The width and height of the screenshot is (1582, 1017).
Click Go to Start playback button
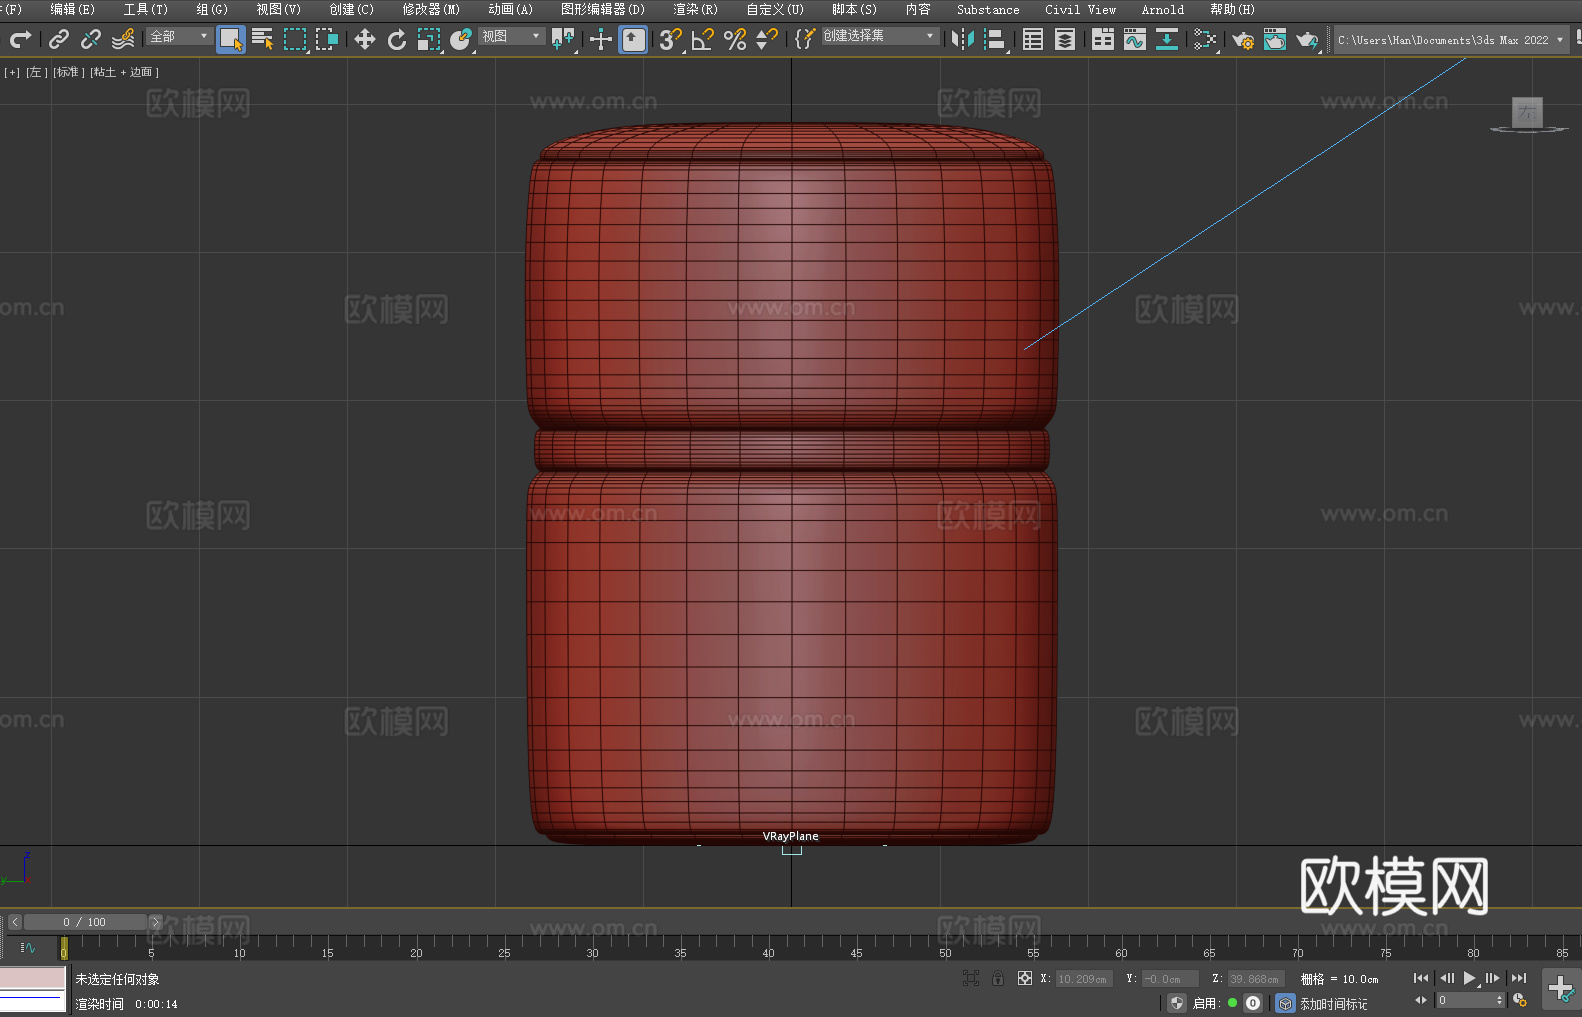(x=1421, y=978)
